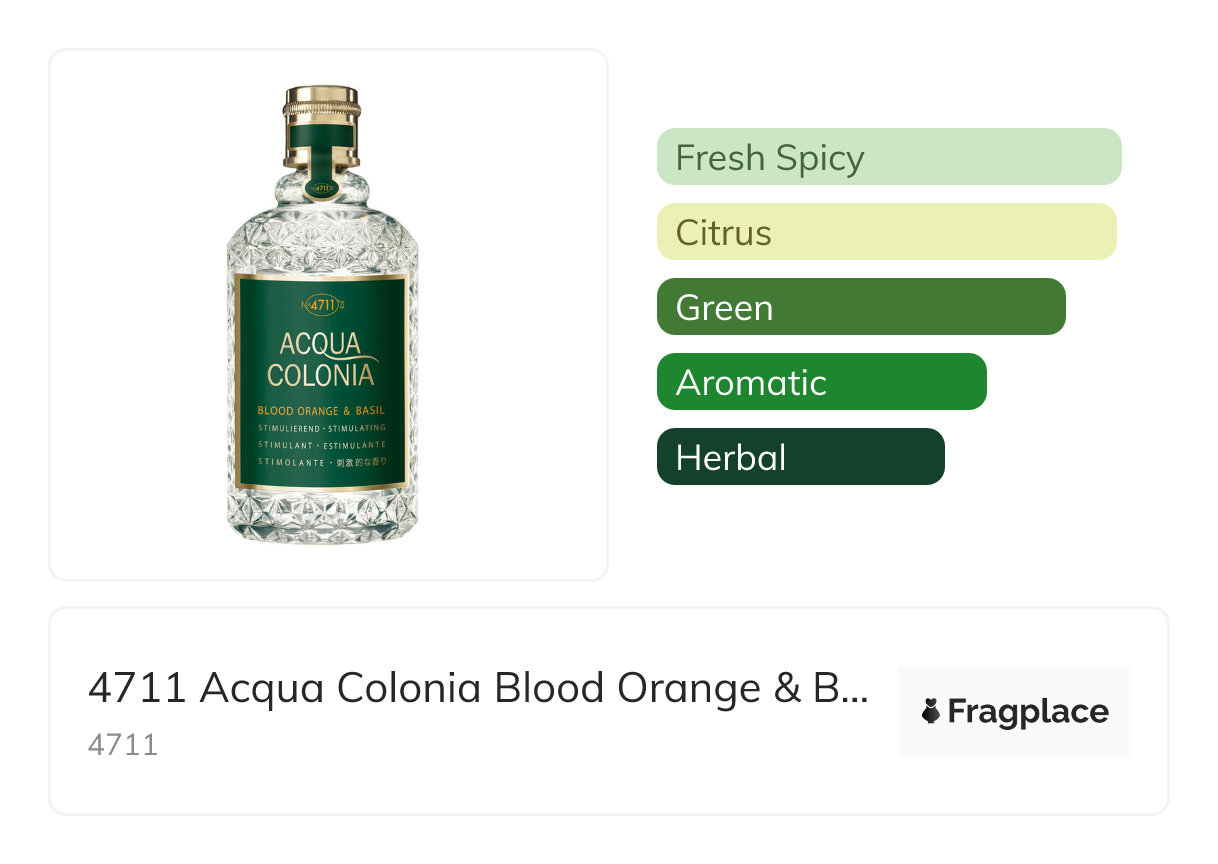Viewport: 1218px width, 864px height.
Task: Click the ACQUA COLONIA text on the bottle
Action: tap(321, 360)
